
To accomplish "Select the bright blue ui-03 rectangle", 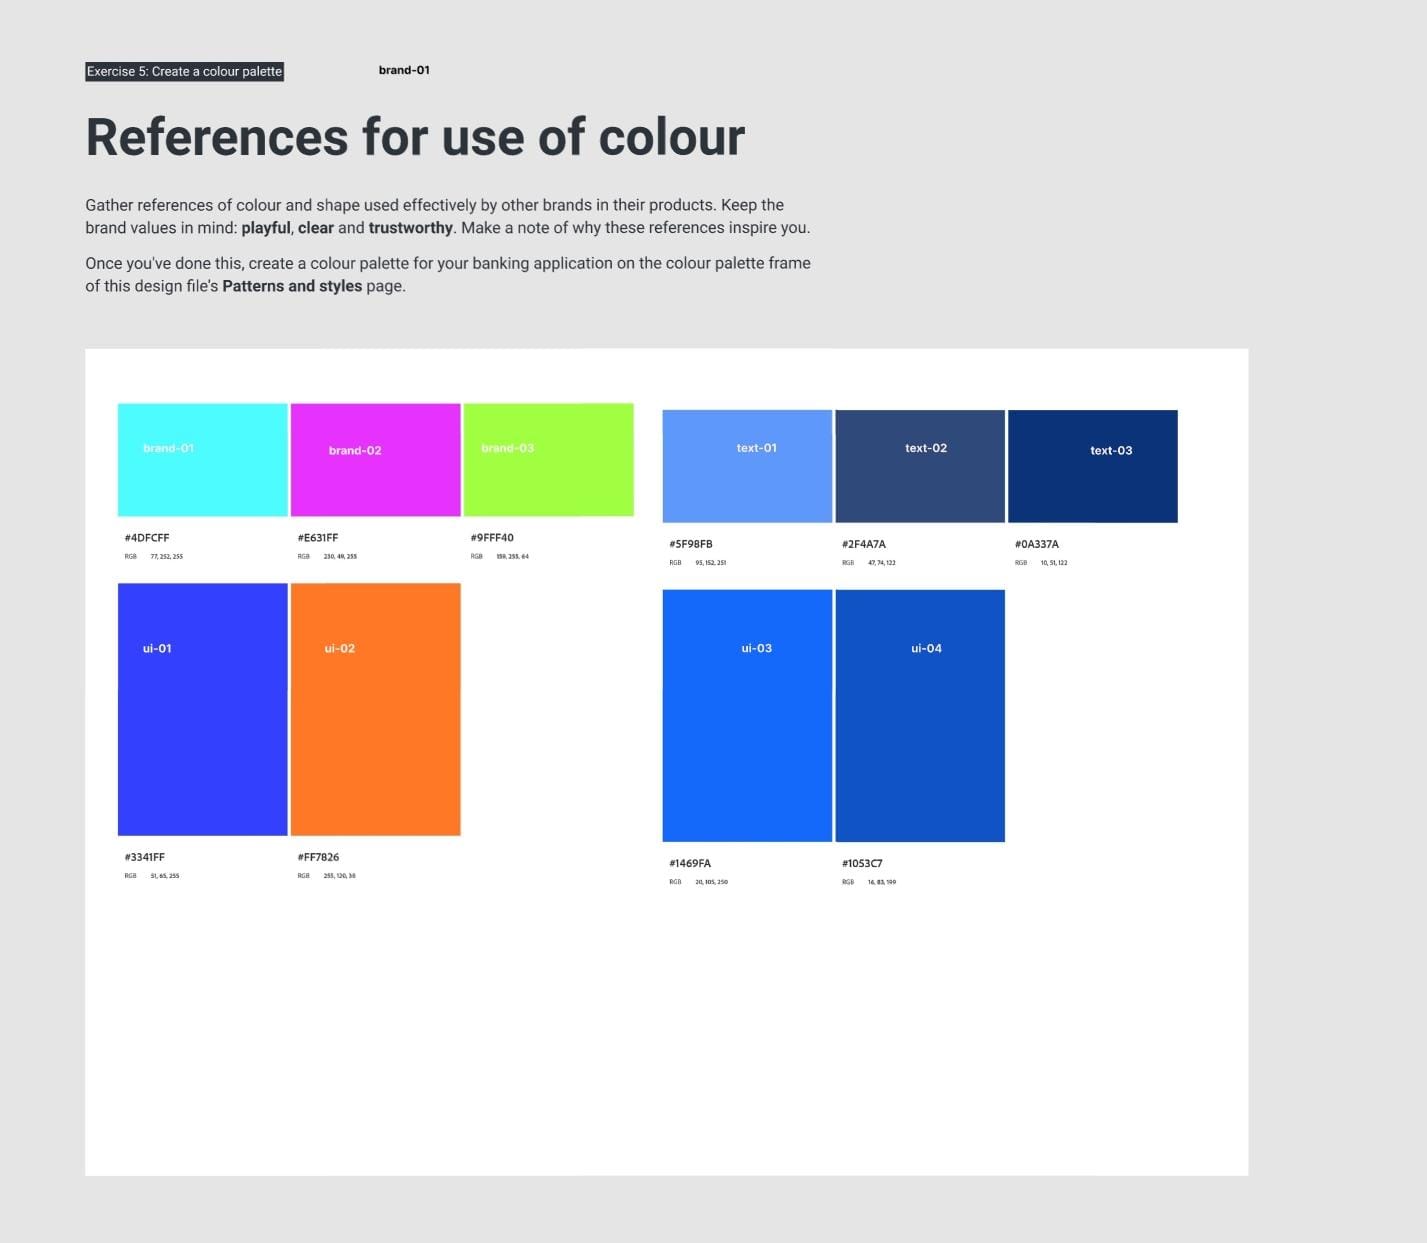I will pyautogui.click(x=747, y=716).
